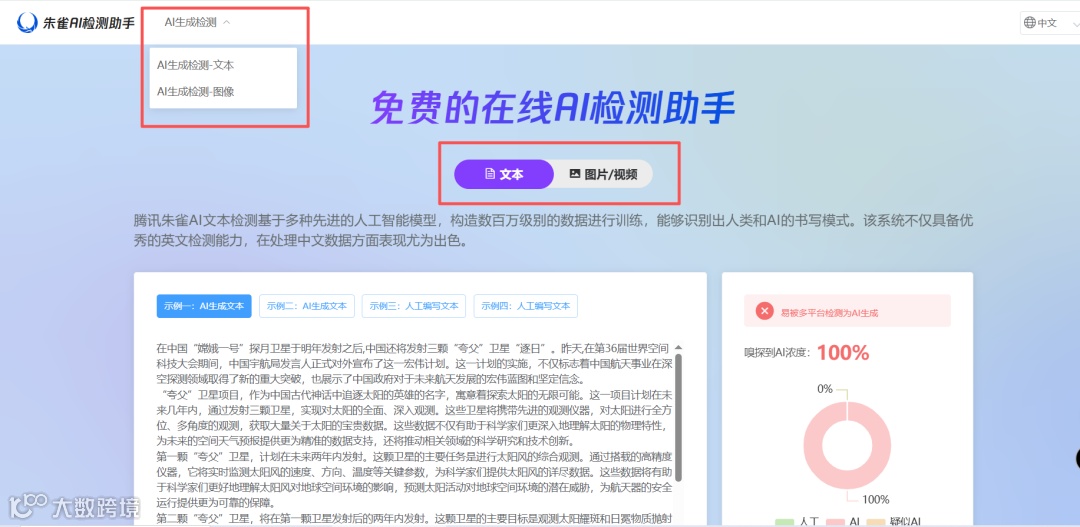Viewport: 1080px width, 527px height.
Task: Click the 嗅探到AI浓度 label
Action: pyautogui.click(x=778, y=353)
